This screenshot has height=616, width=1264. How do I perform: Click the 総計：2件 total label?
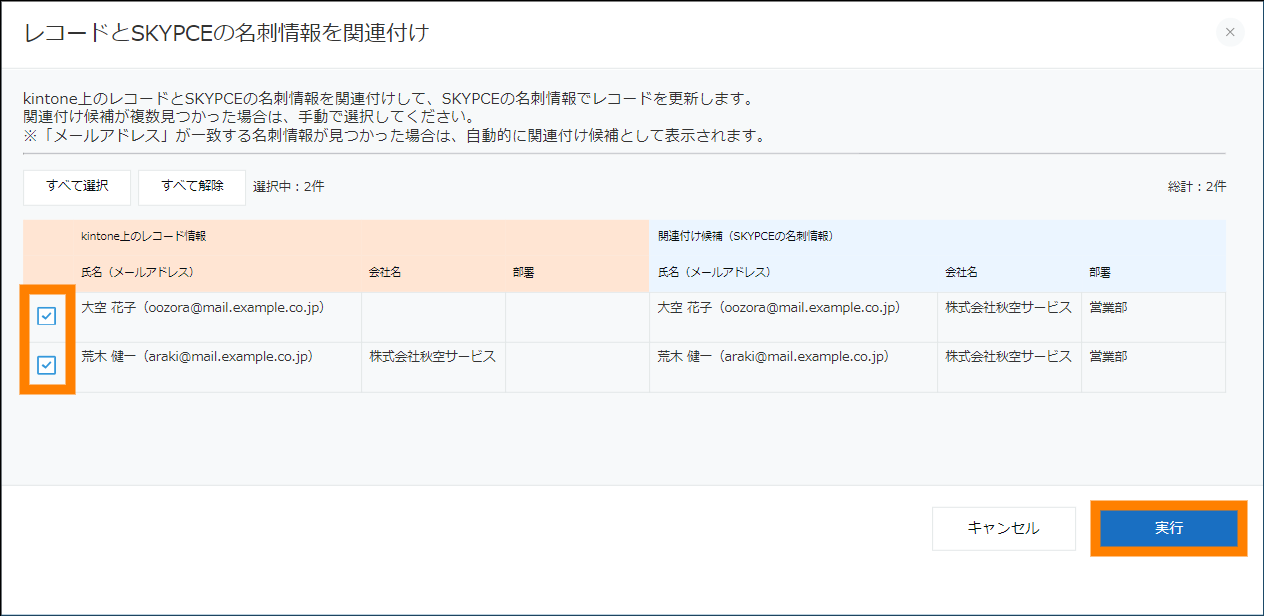[1197, 186]
